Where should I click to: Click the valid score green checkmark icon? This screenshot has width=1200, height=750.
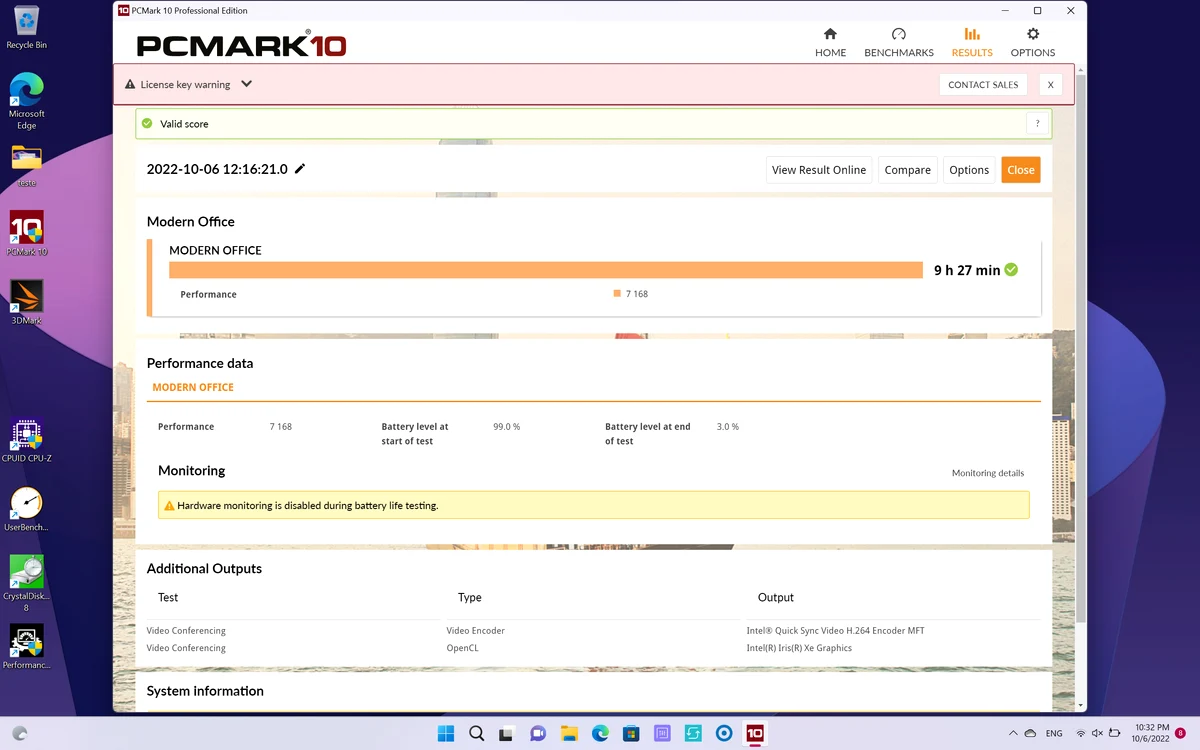147,124
